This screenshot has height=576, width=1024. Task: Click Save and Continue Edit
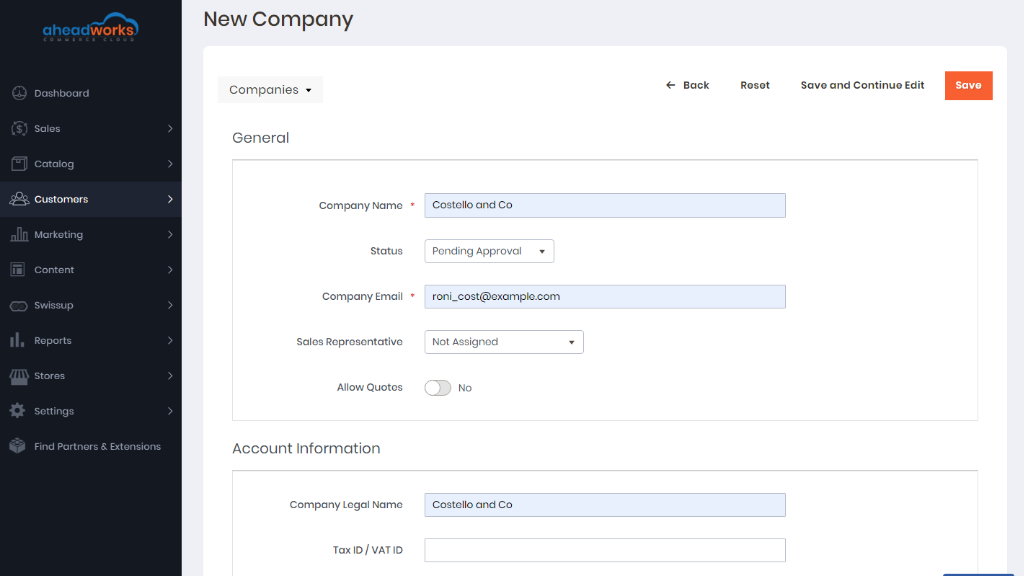(862, 86)
